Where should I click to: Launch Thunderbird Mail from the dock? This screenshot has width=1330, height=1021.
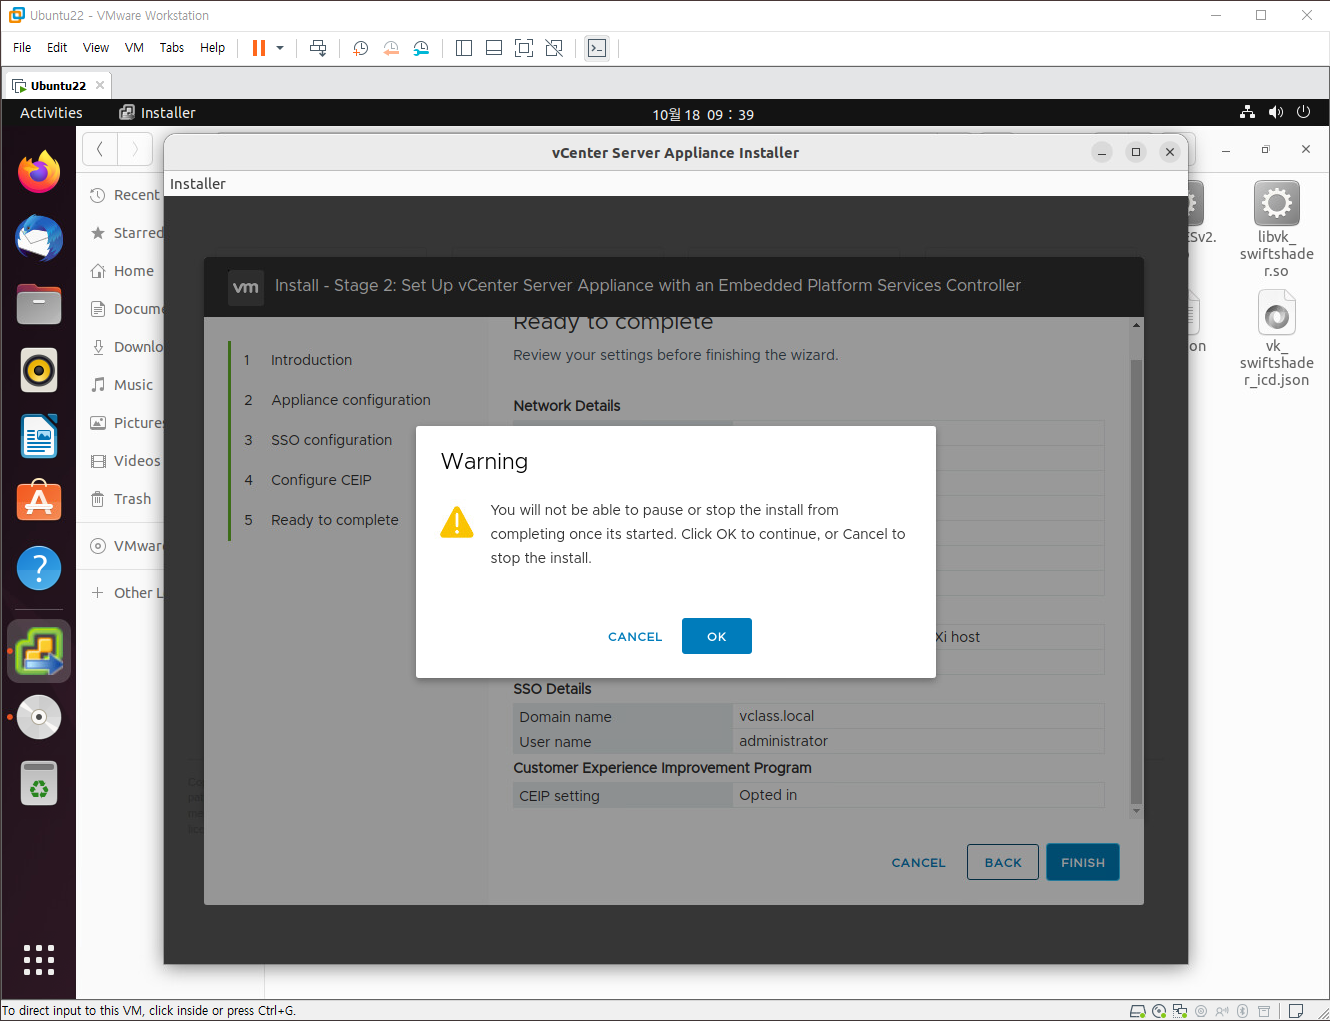point(39,238)
